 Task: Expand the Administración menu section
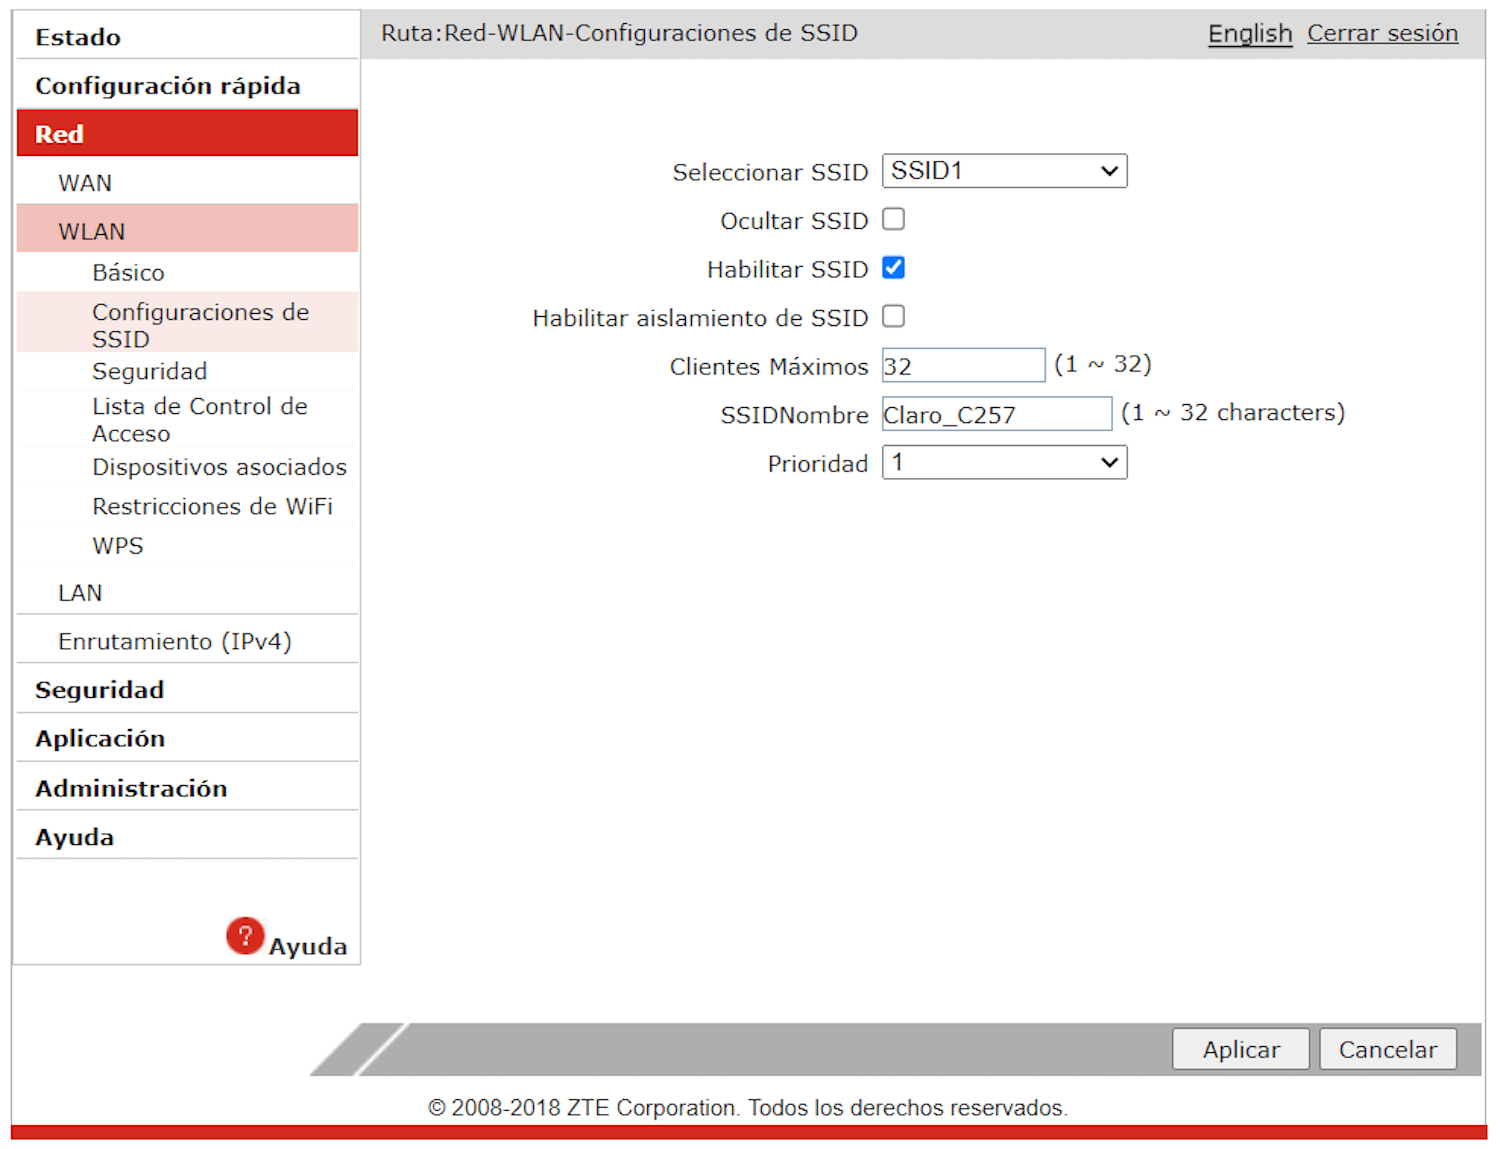pos(131,788)
